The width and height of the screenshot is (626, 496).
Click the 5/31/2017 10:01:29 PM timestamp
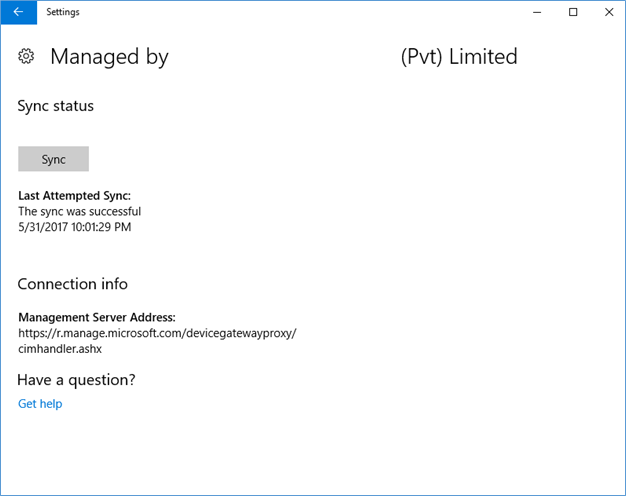point(75,227)
